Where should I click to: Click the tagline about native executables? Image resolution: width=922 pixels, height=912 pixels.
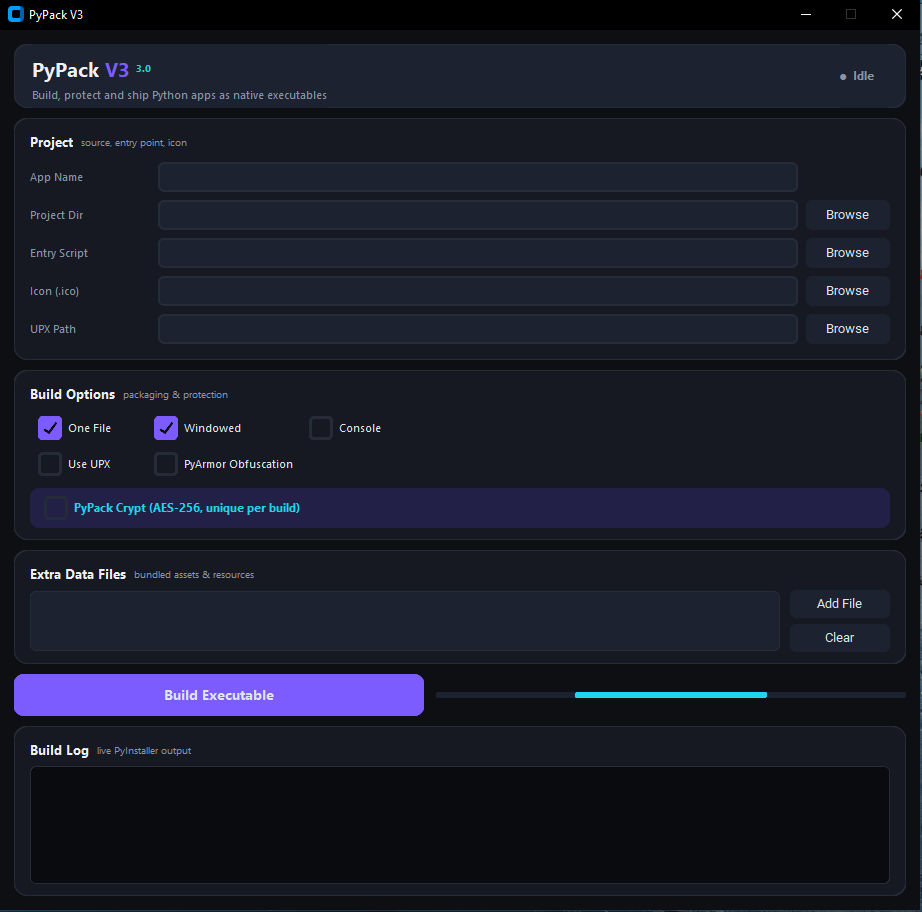[179, 95]
